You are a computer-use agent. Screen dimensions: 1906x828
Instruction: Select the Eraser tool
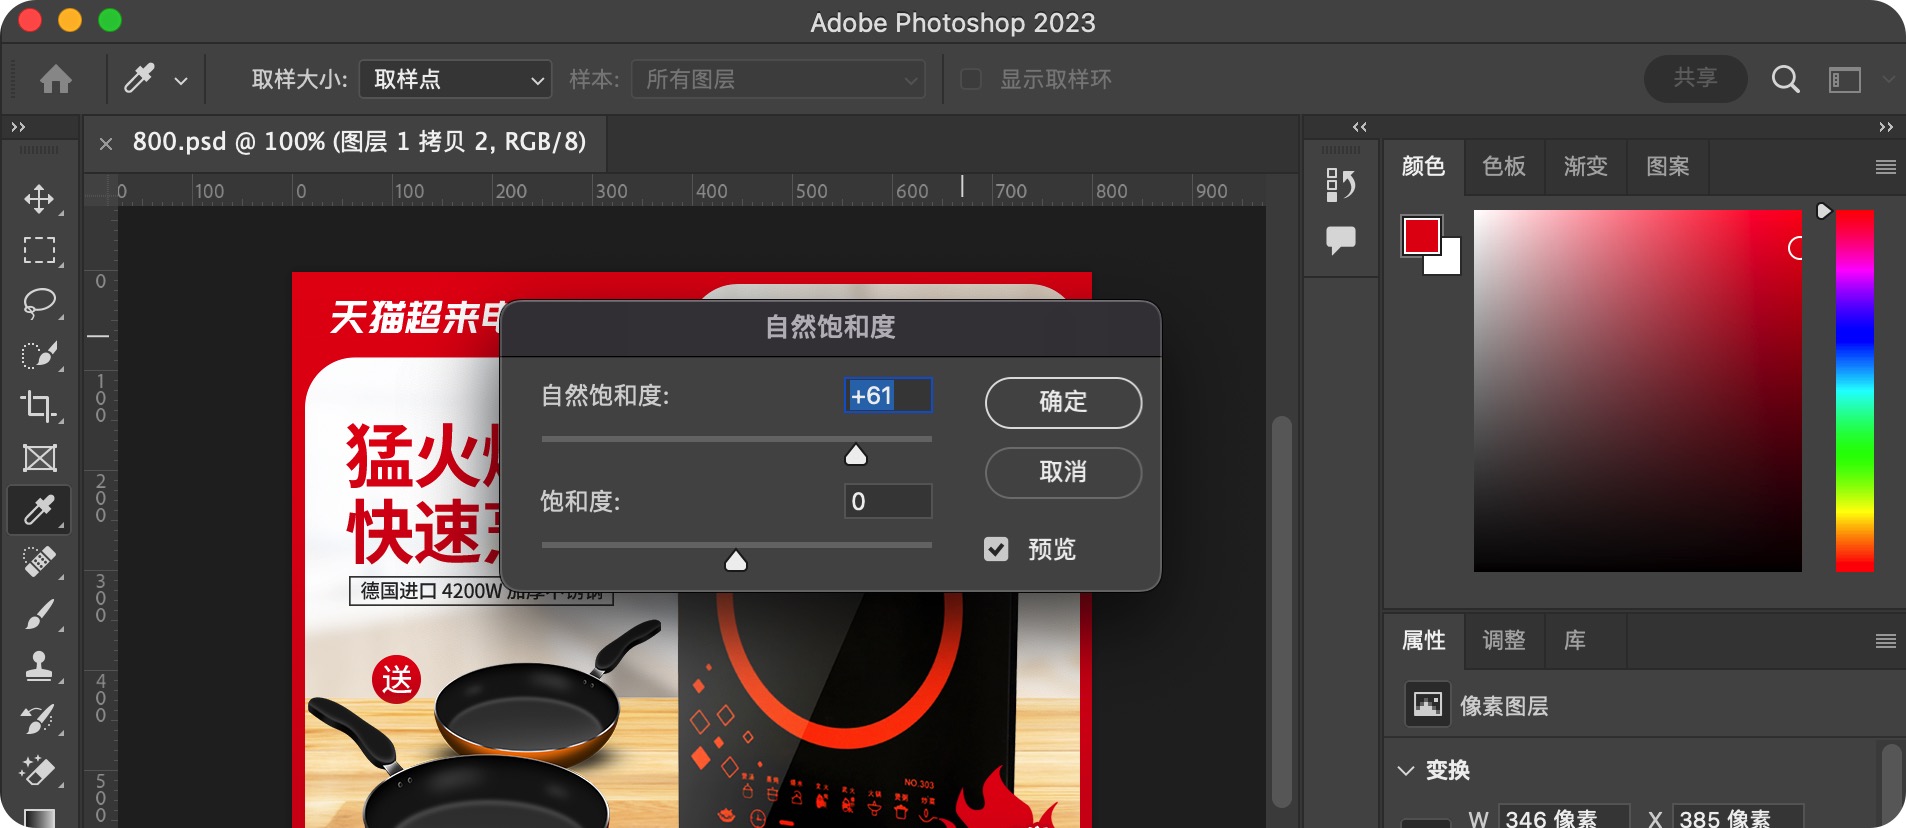[x=39, y=770]
